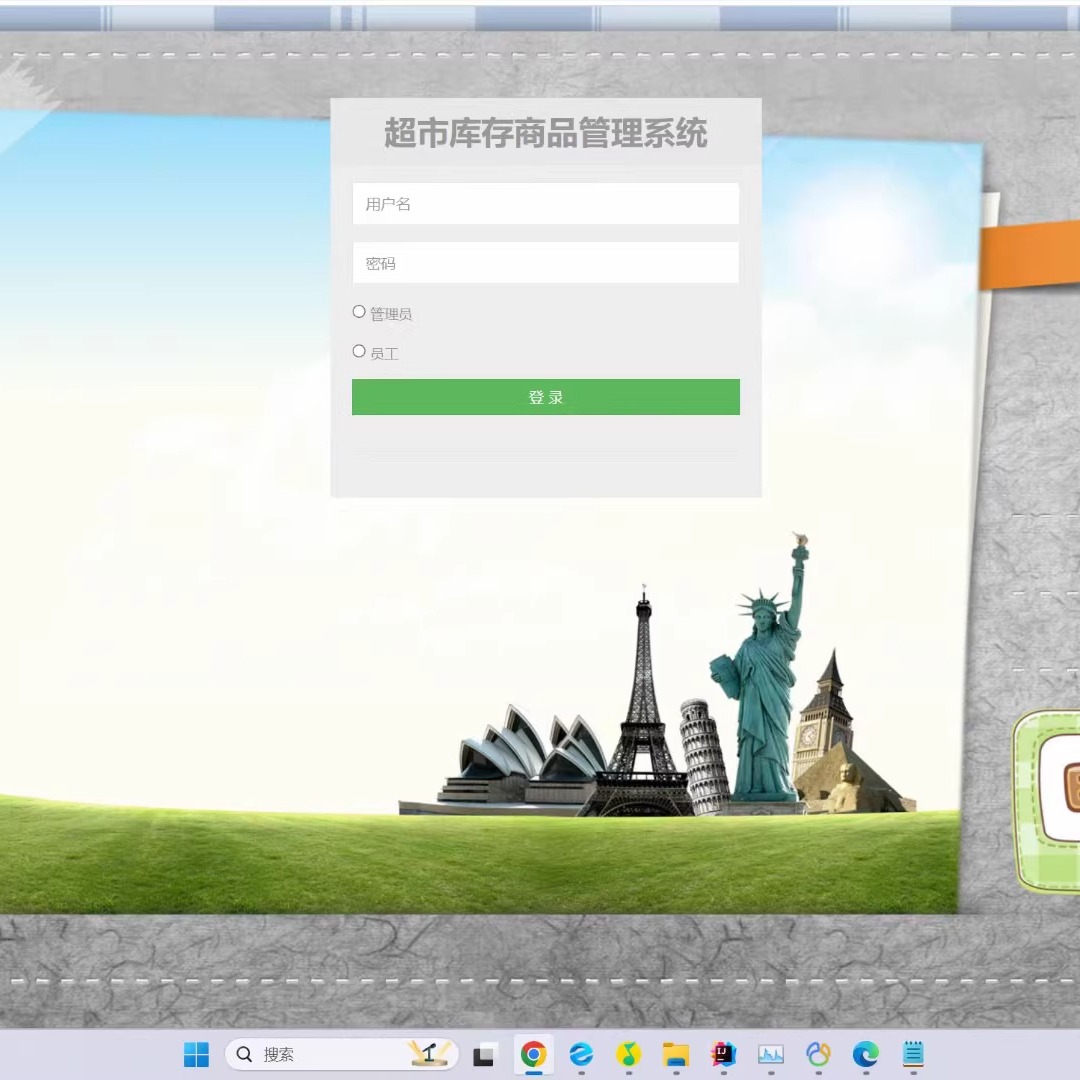The height and width of the screenshot is (1080, 1080).
Task: Open the Notepad taskbar icon
Action: (913, 1055)
